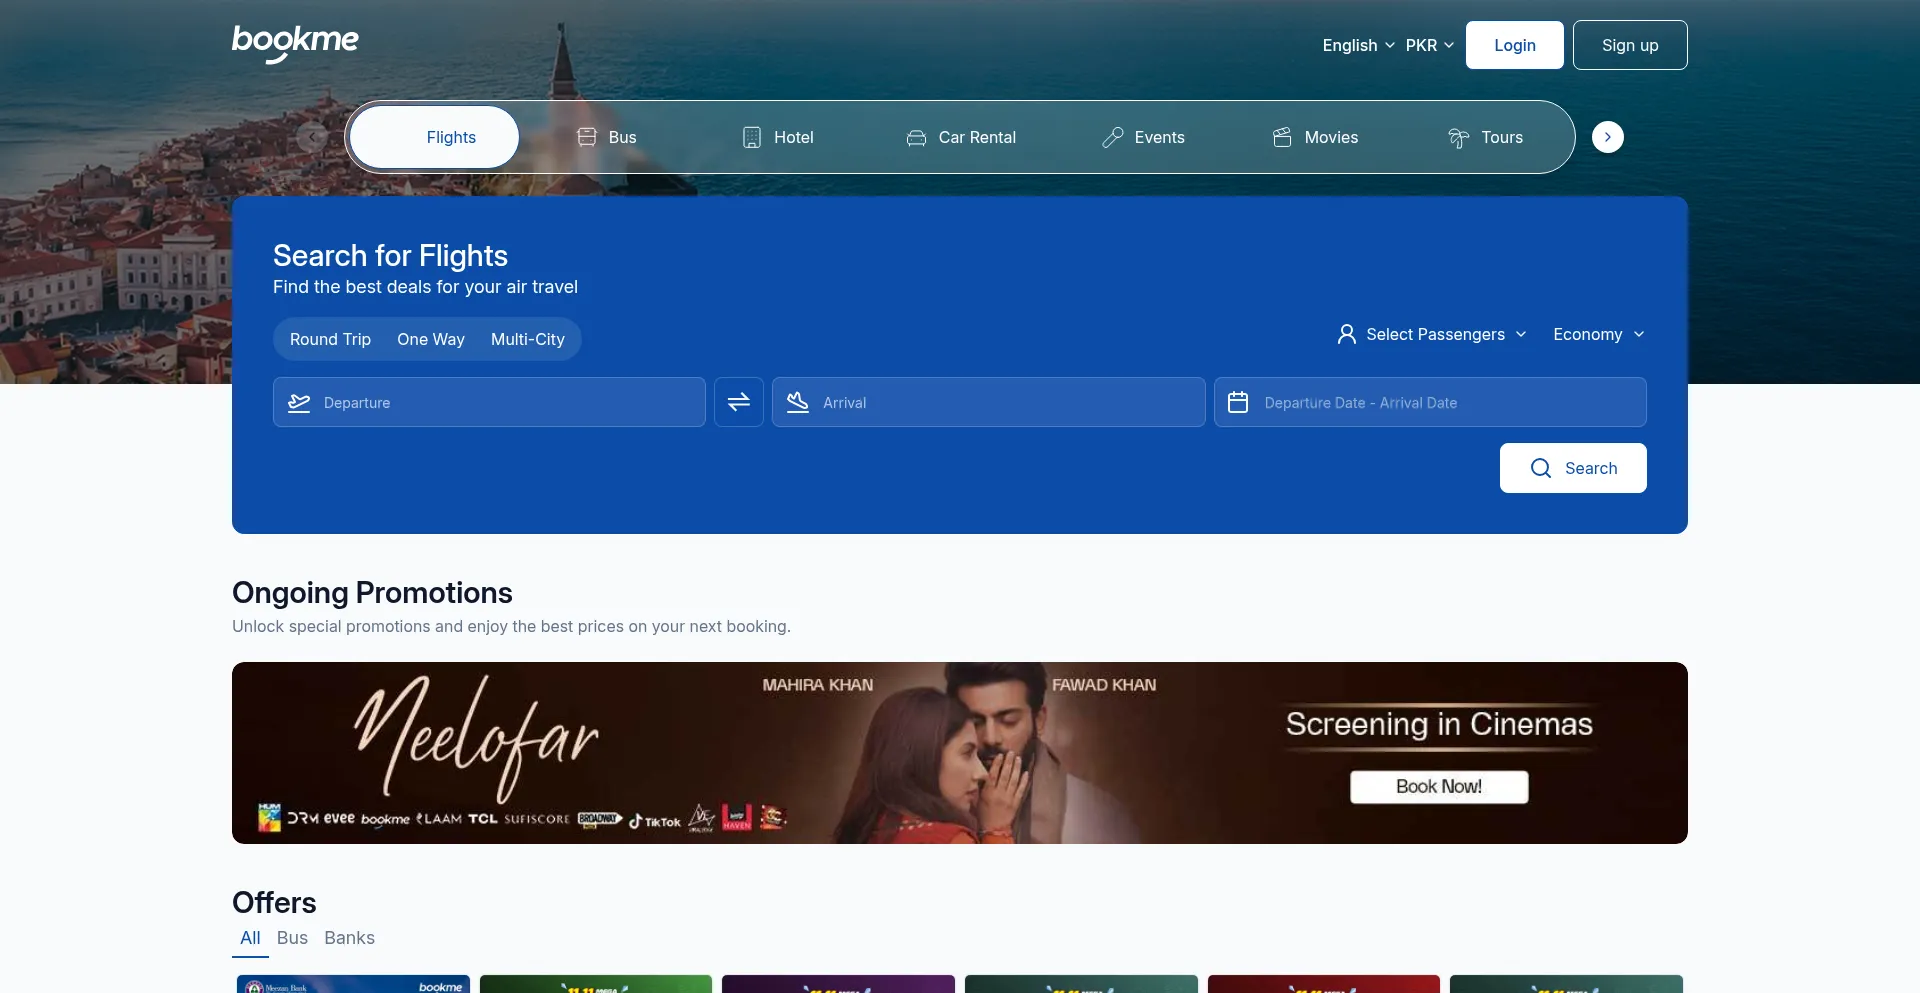This screenshot has width=1920, height=993.
Task: Choose the One Way trip type
Action: [x=431, y=339]
